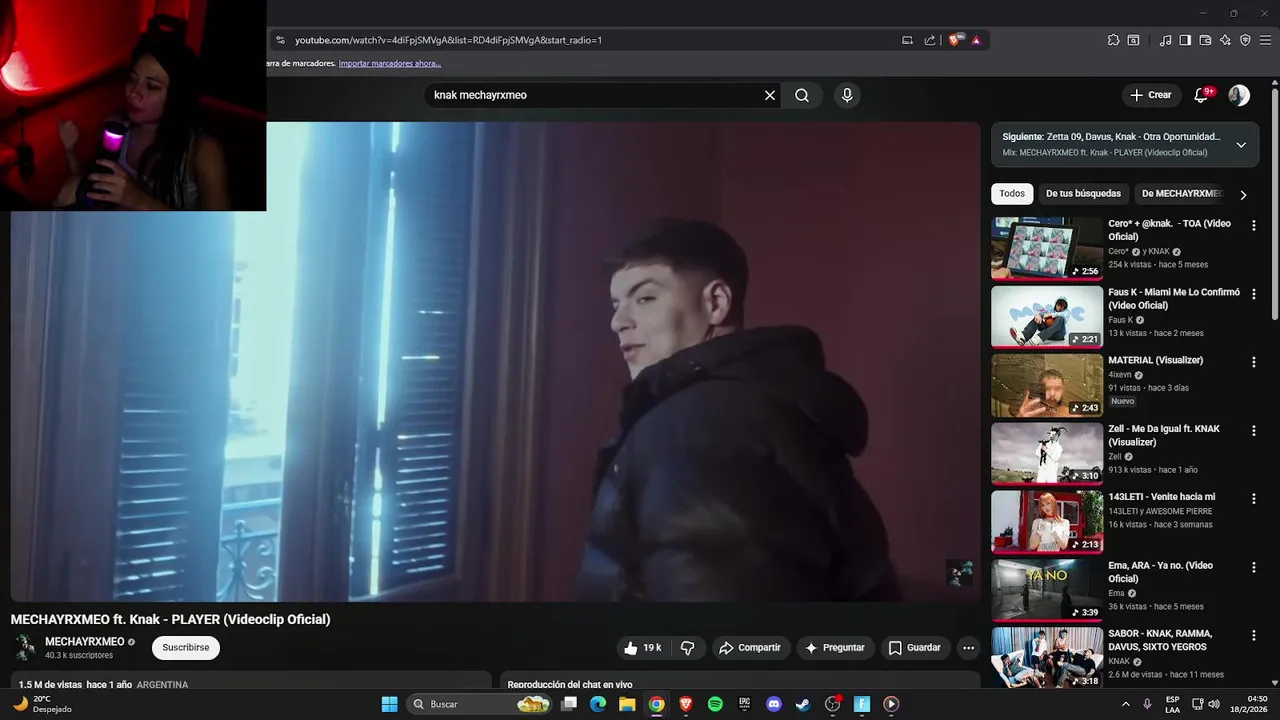Viewport: 1280px width, 720px height.
Task: Open options for 143LETI Venite hacia mi
Action: point(1253,499)
